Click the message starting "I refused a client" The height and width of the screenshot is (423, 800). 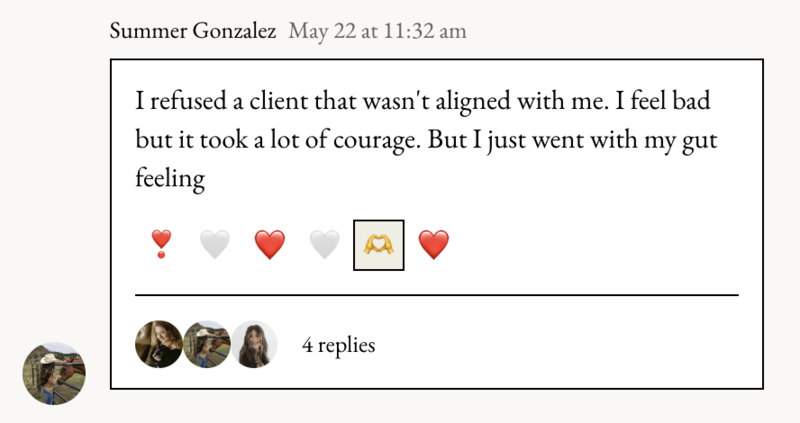coord(427,139)
